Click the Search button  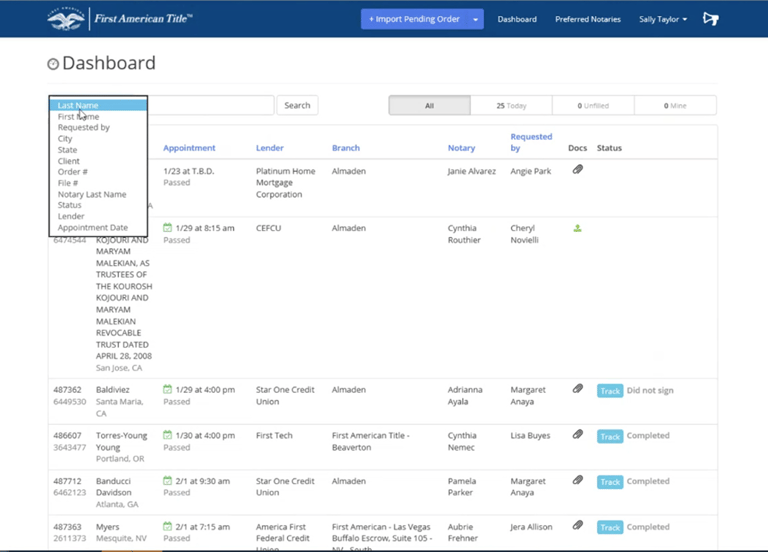(297, 105)
